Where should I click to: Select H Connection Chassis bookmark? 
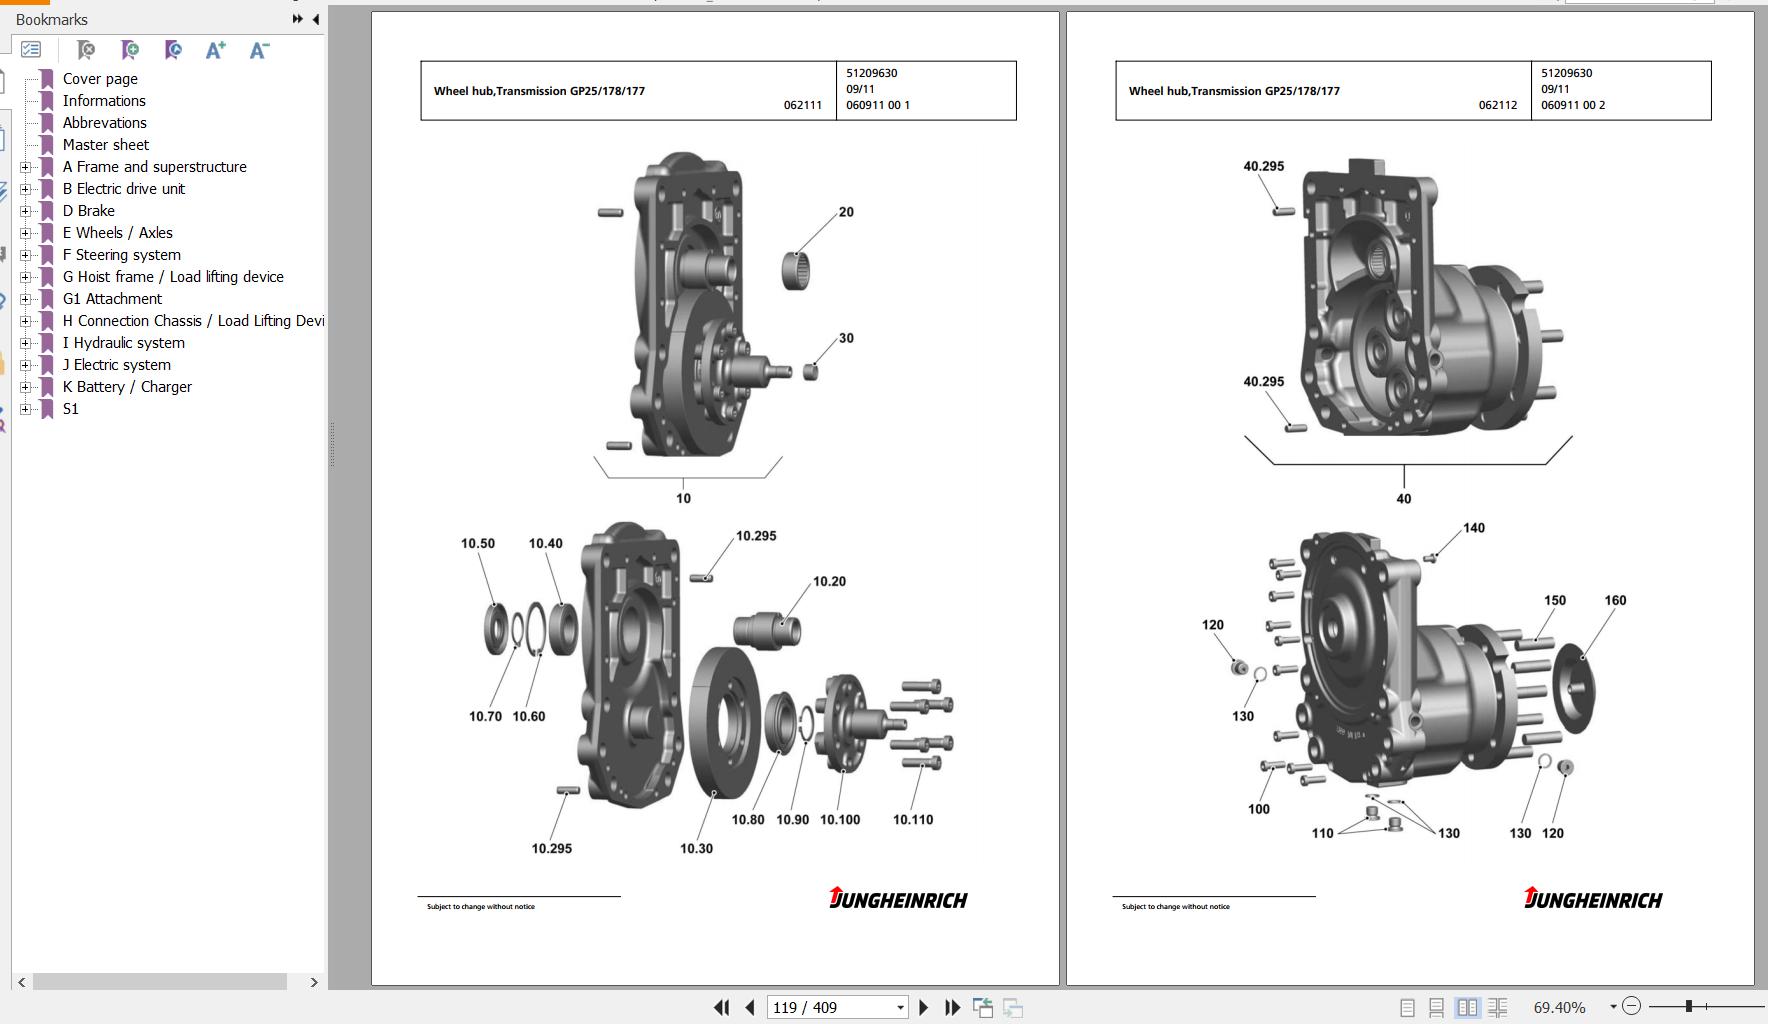(x=193, y=321)
